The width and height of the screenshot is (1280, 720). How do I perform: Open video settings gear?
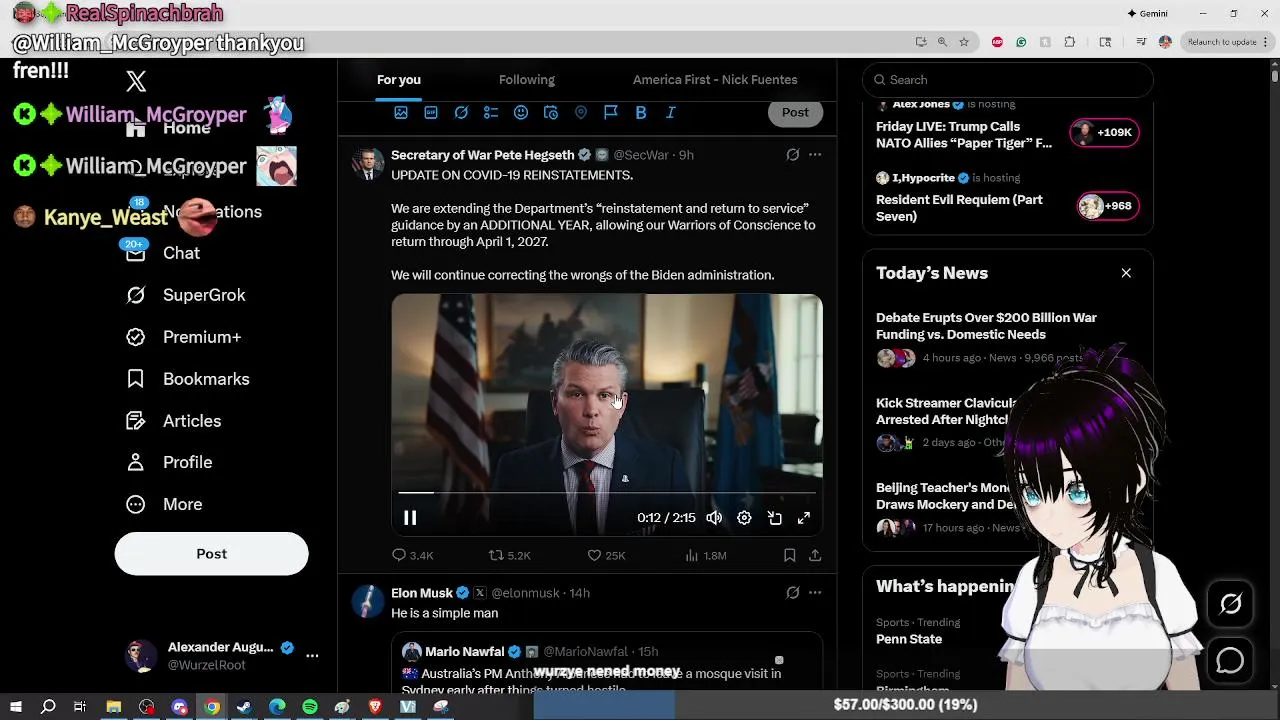(x=744, y=518)
